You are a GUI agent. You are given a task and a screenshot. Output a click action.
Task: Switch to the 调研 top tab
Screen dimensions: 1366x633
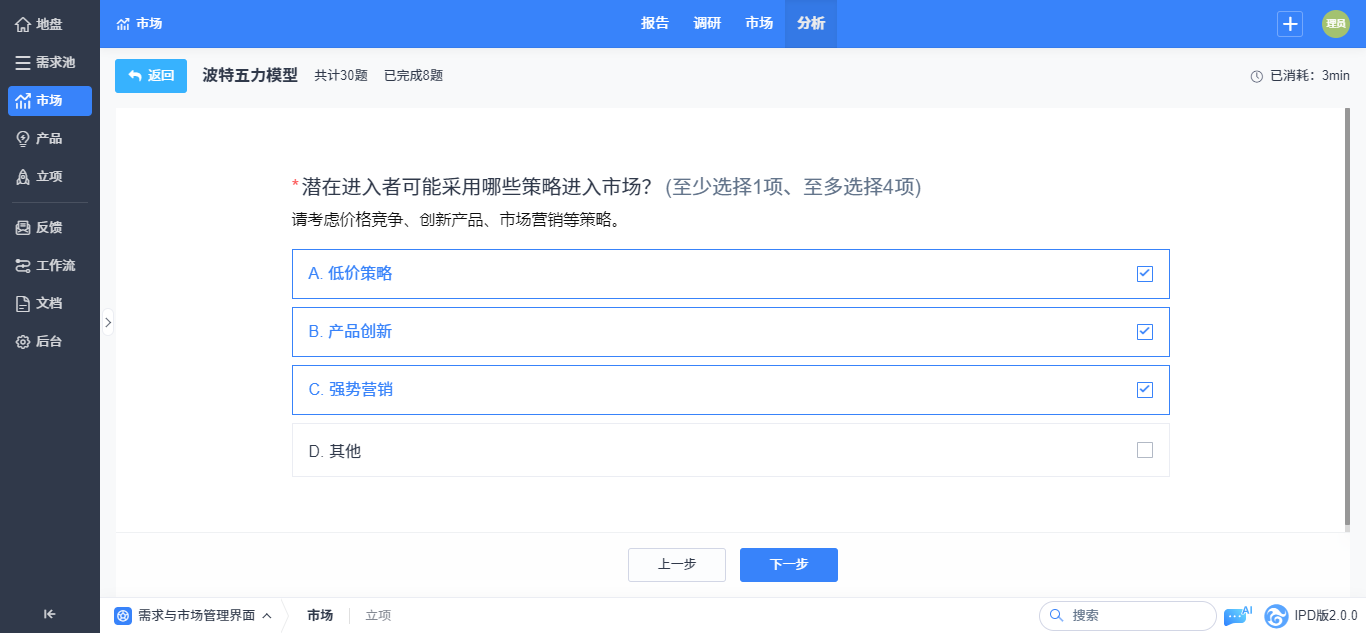tap(707, 24)
